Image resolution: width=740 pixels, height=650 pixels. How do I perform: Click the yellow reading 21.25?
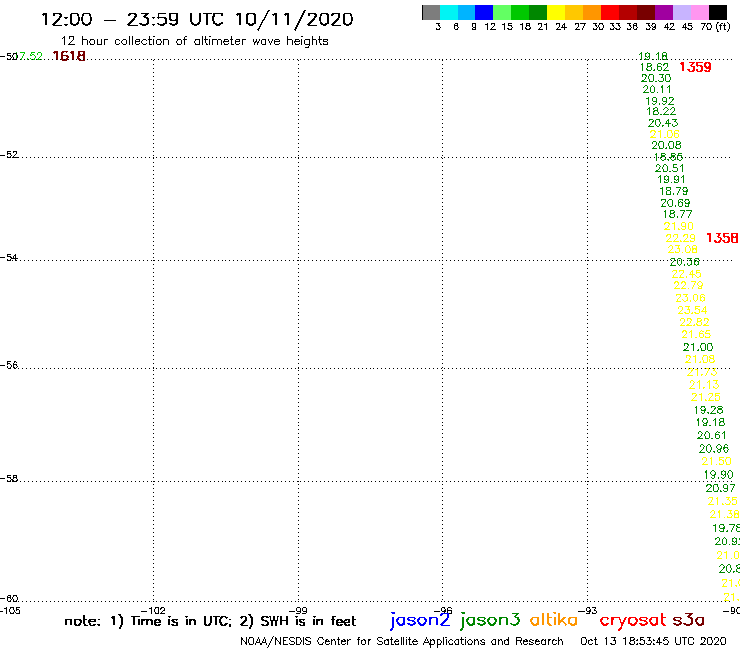[x=706, y=397]
